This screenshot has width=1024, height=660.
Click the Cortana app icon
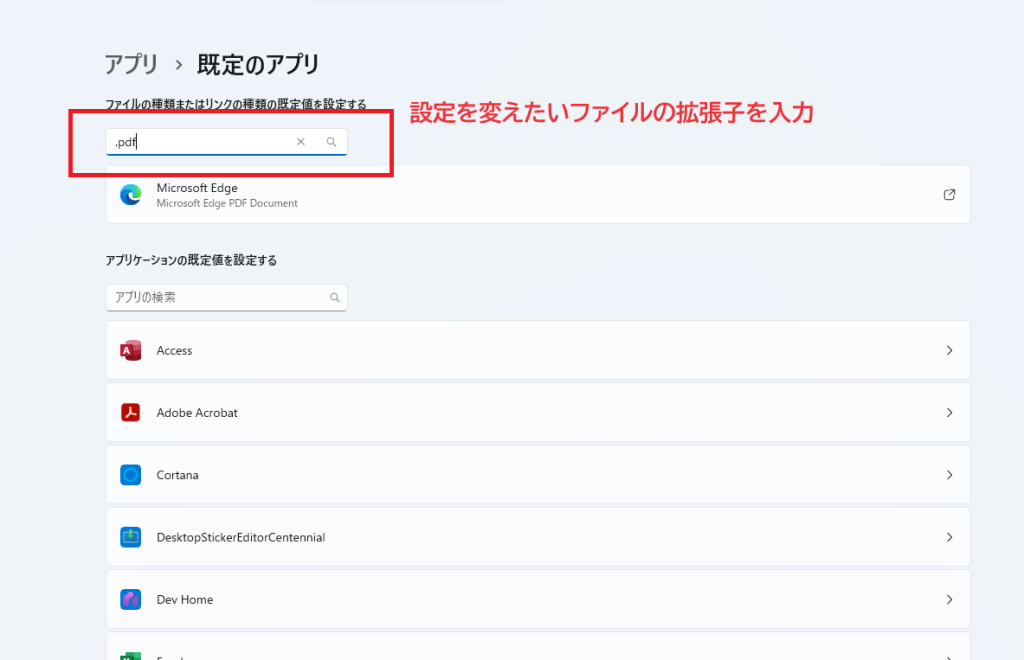click(131, 475)
